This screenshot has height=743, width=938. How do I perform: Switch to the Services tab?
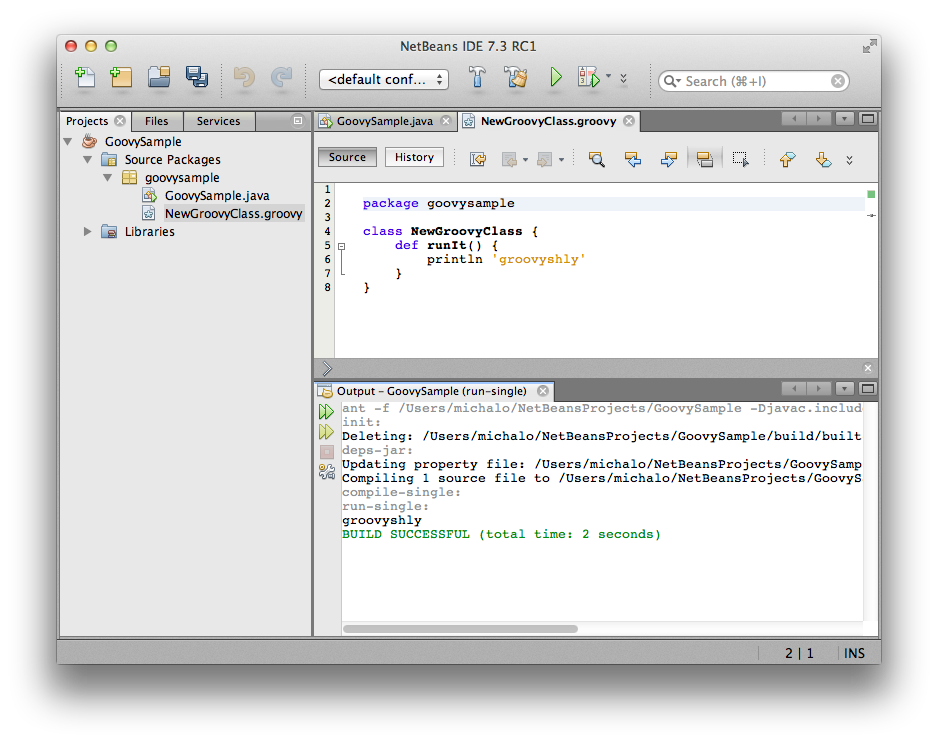click(218, 121)
